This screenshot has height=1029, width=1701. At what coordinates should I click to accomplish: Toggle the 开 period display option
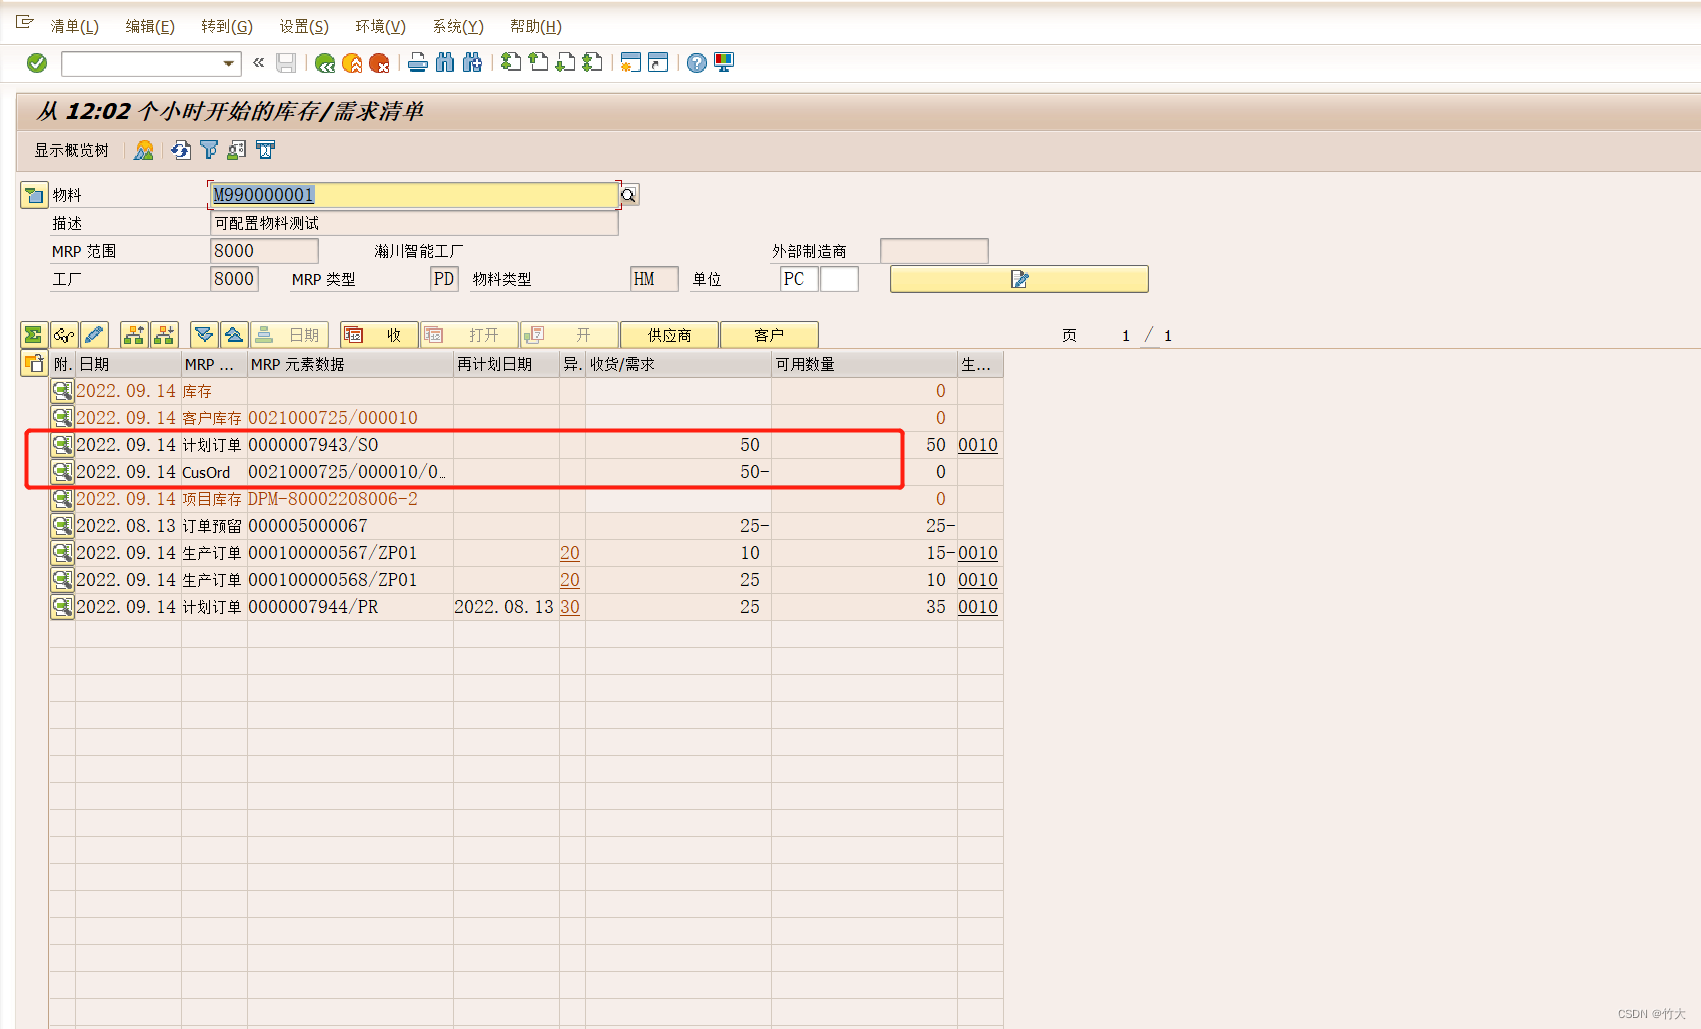point(568,334)
